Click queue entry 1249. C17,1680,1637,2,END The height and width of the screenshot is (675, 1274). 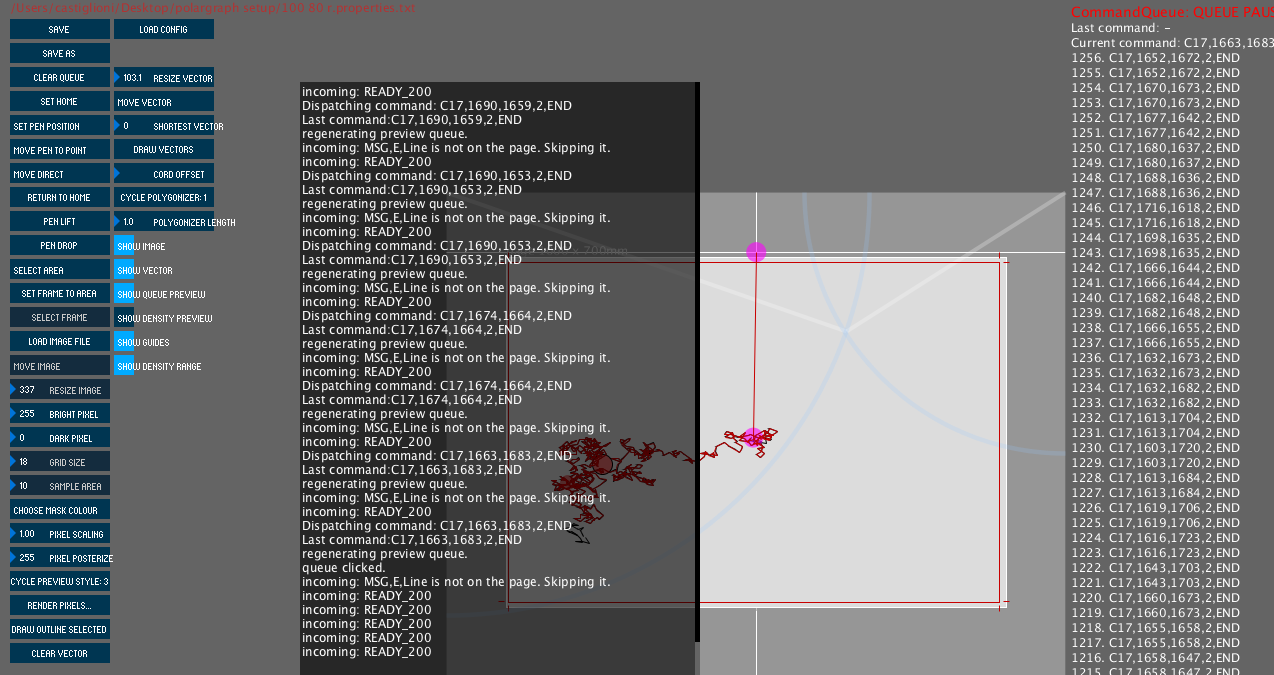(1155, 163)
